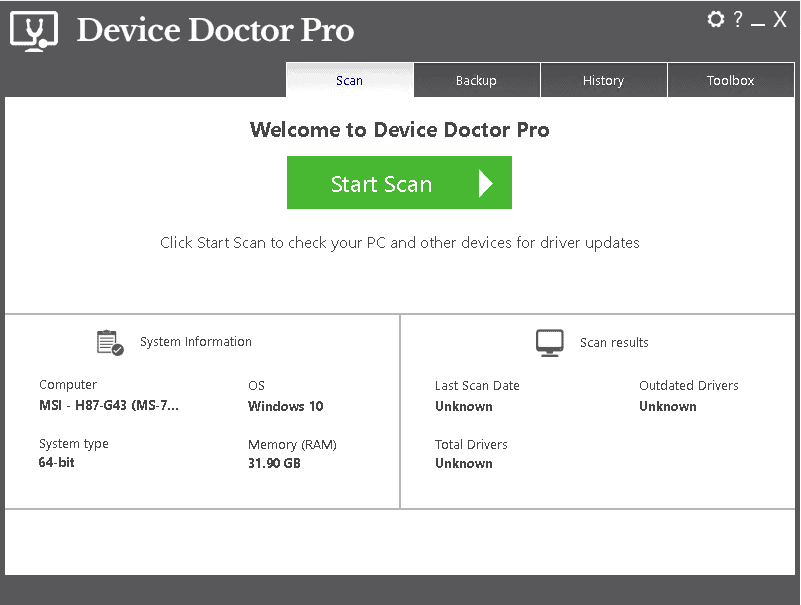Click the Outdated Drivers Unknown text

point(667,406)
